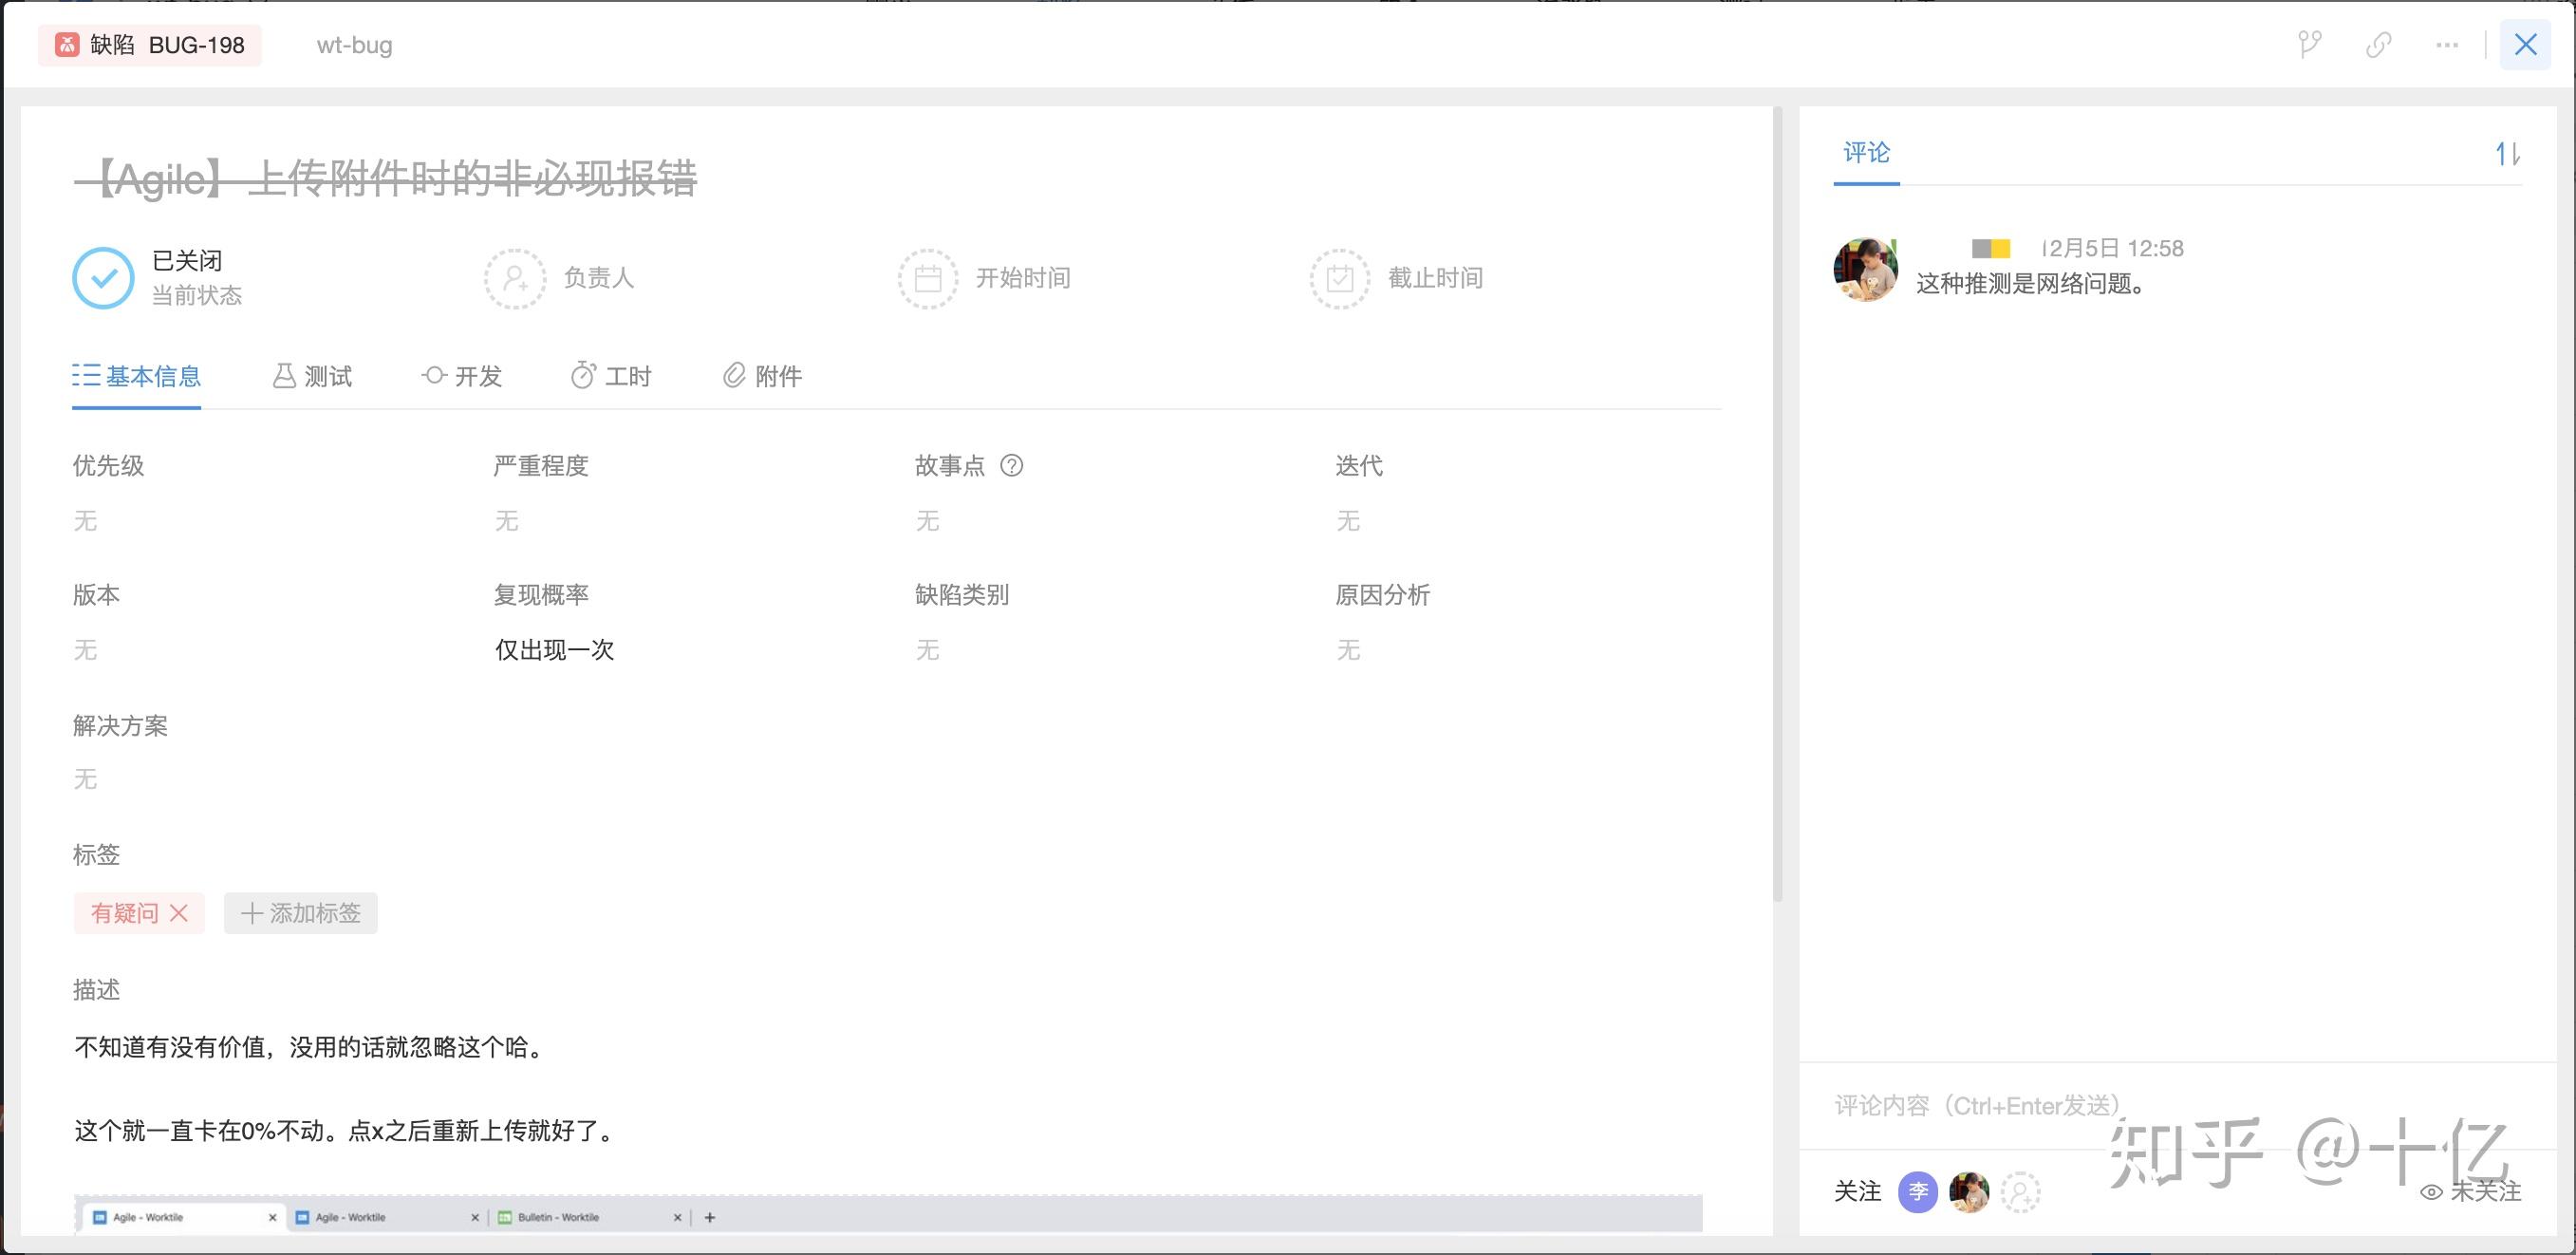Viewport: 2576px width, 1255px height.
Task: Open the 严重程度 severity field
Action: [507, 521]
